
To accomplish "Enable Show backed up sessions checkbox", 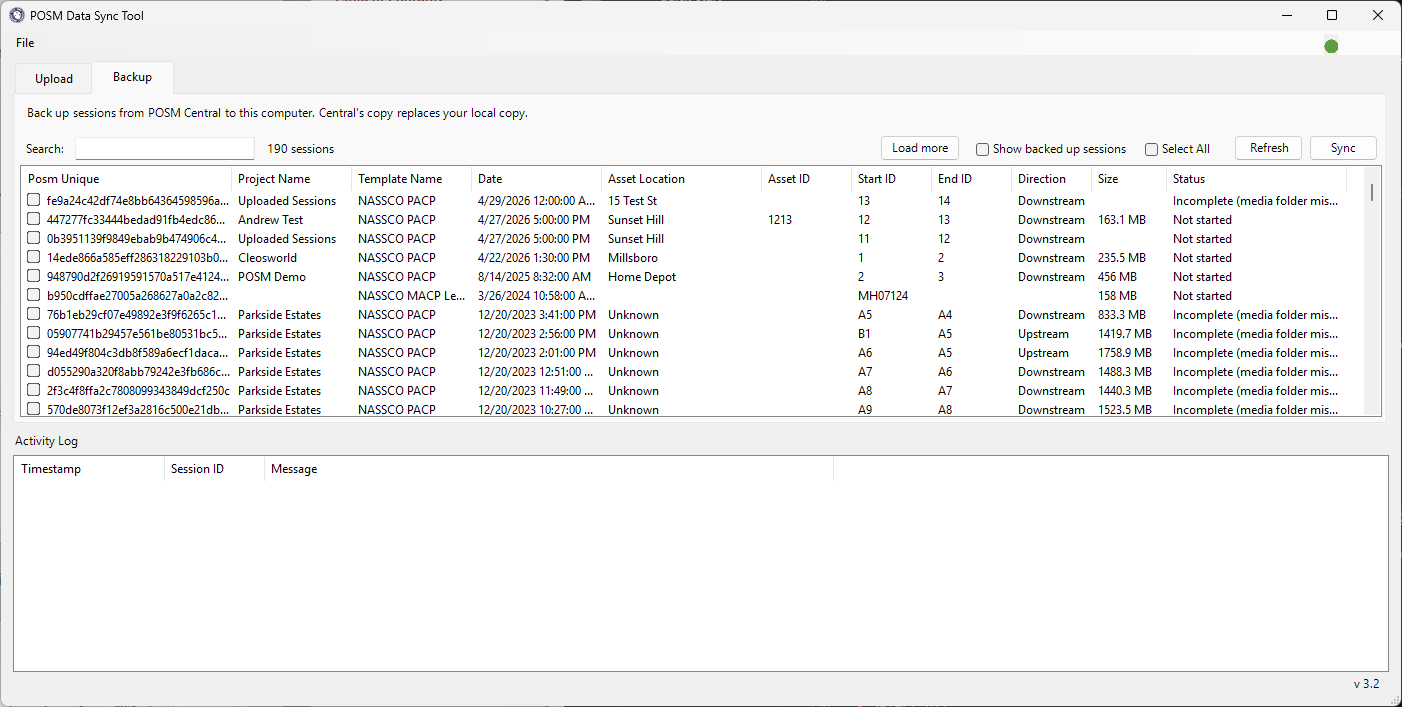I will [983, 149].
